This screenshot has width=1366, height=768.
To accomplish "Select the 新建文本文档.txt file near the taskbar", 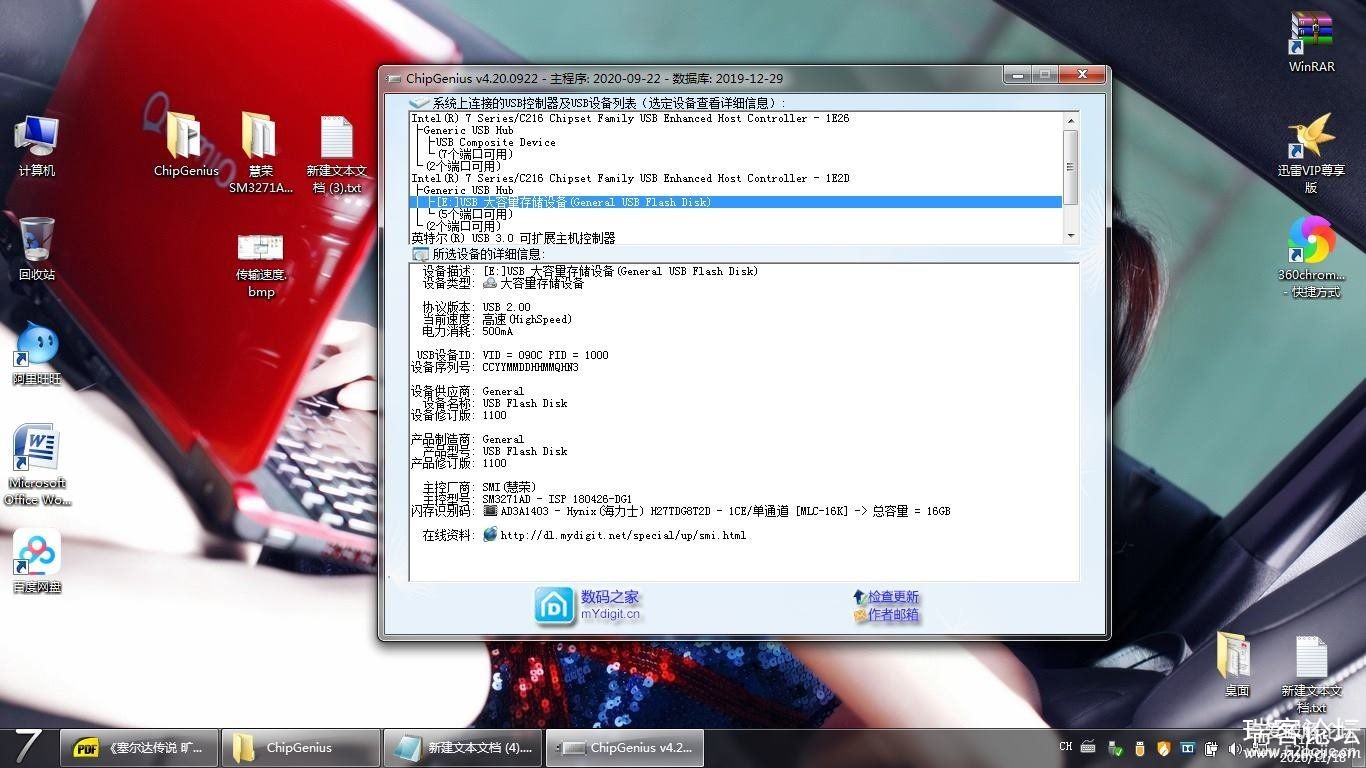I will click(x=1311, y=673).
